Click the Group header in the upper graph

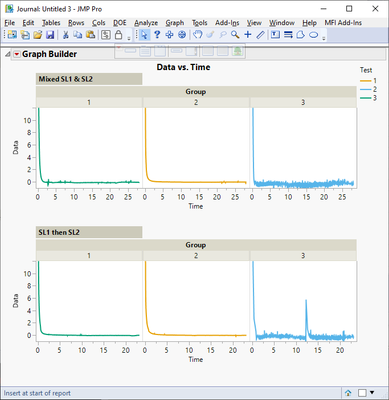[196, 92]
